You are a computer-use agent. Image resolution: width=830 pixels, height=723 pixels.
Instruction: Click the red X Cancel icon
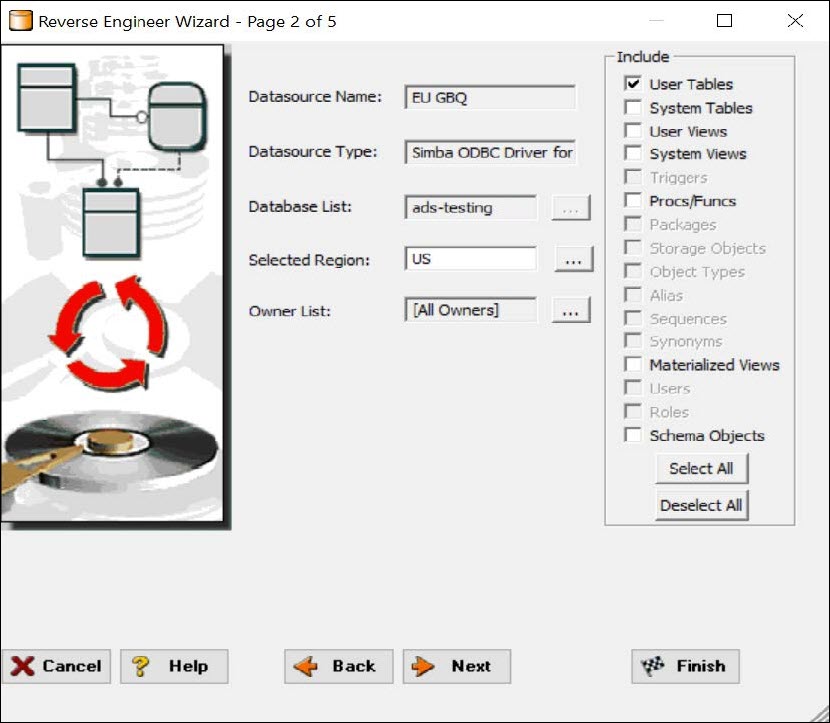click(22, 666)
